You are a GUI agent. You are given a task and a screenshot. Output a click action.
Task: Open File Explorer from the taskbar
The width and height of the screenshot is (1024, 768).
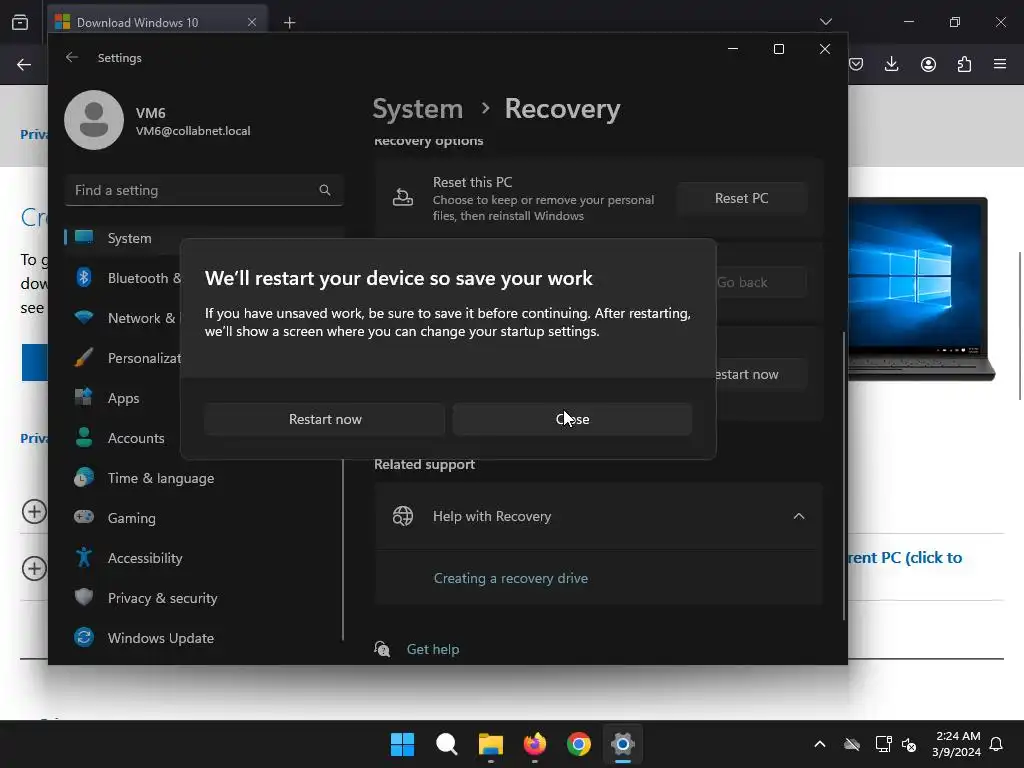pyautogui.click(x=490, y=744)
